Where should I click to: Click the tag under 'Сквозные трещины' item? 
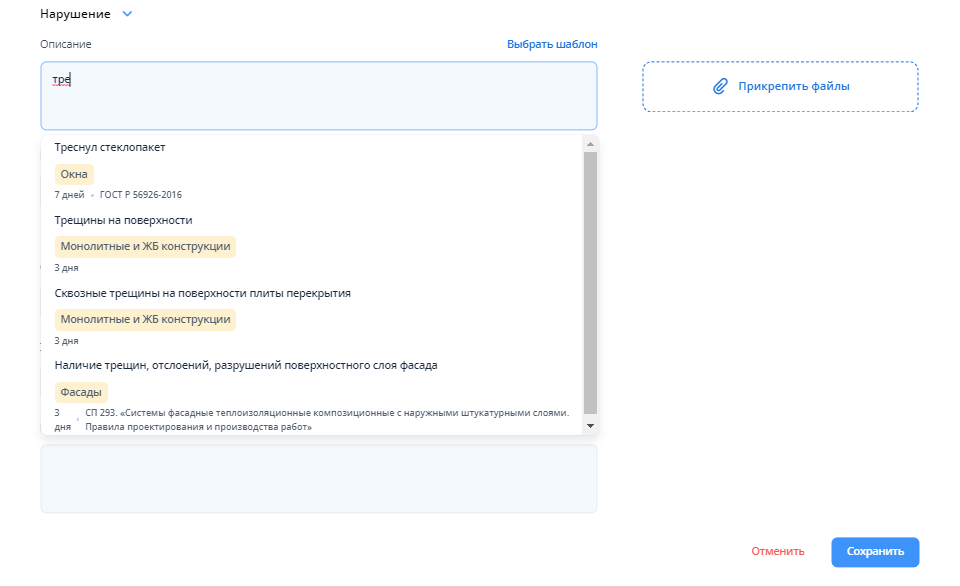[x=145, y=320]
